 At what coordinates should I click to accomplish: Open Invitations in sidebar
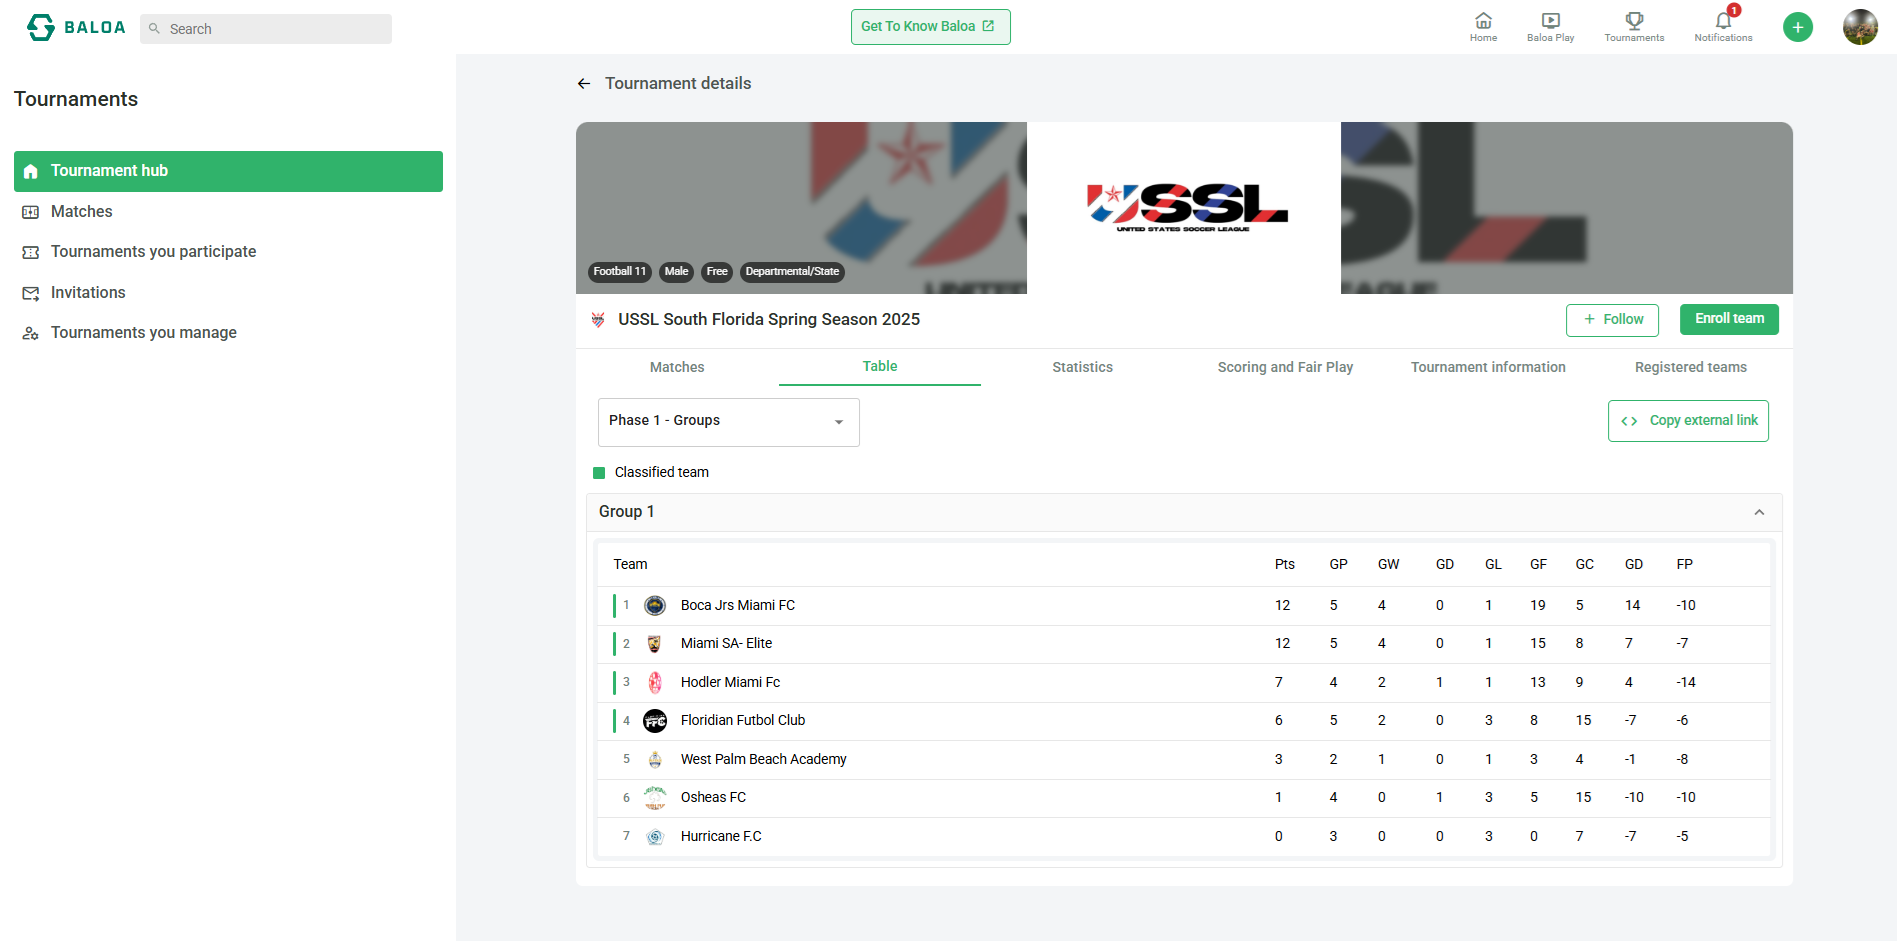point(228,293)
